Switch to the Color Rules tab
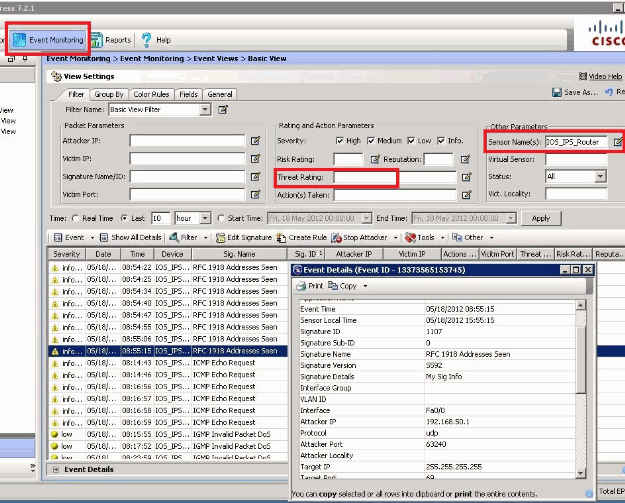The width and height of the screenshot is (625, 503). 151,94
